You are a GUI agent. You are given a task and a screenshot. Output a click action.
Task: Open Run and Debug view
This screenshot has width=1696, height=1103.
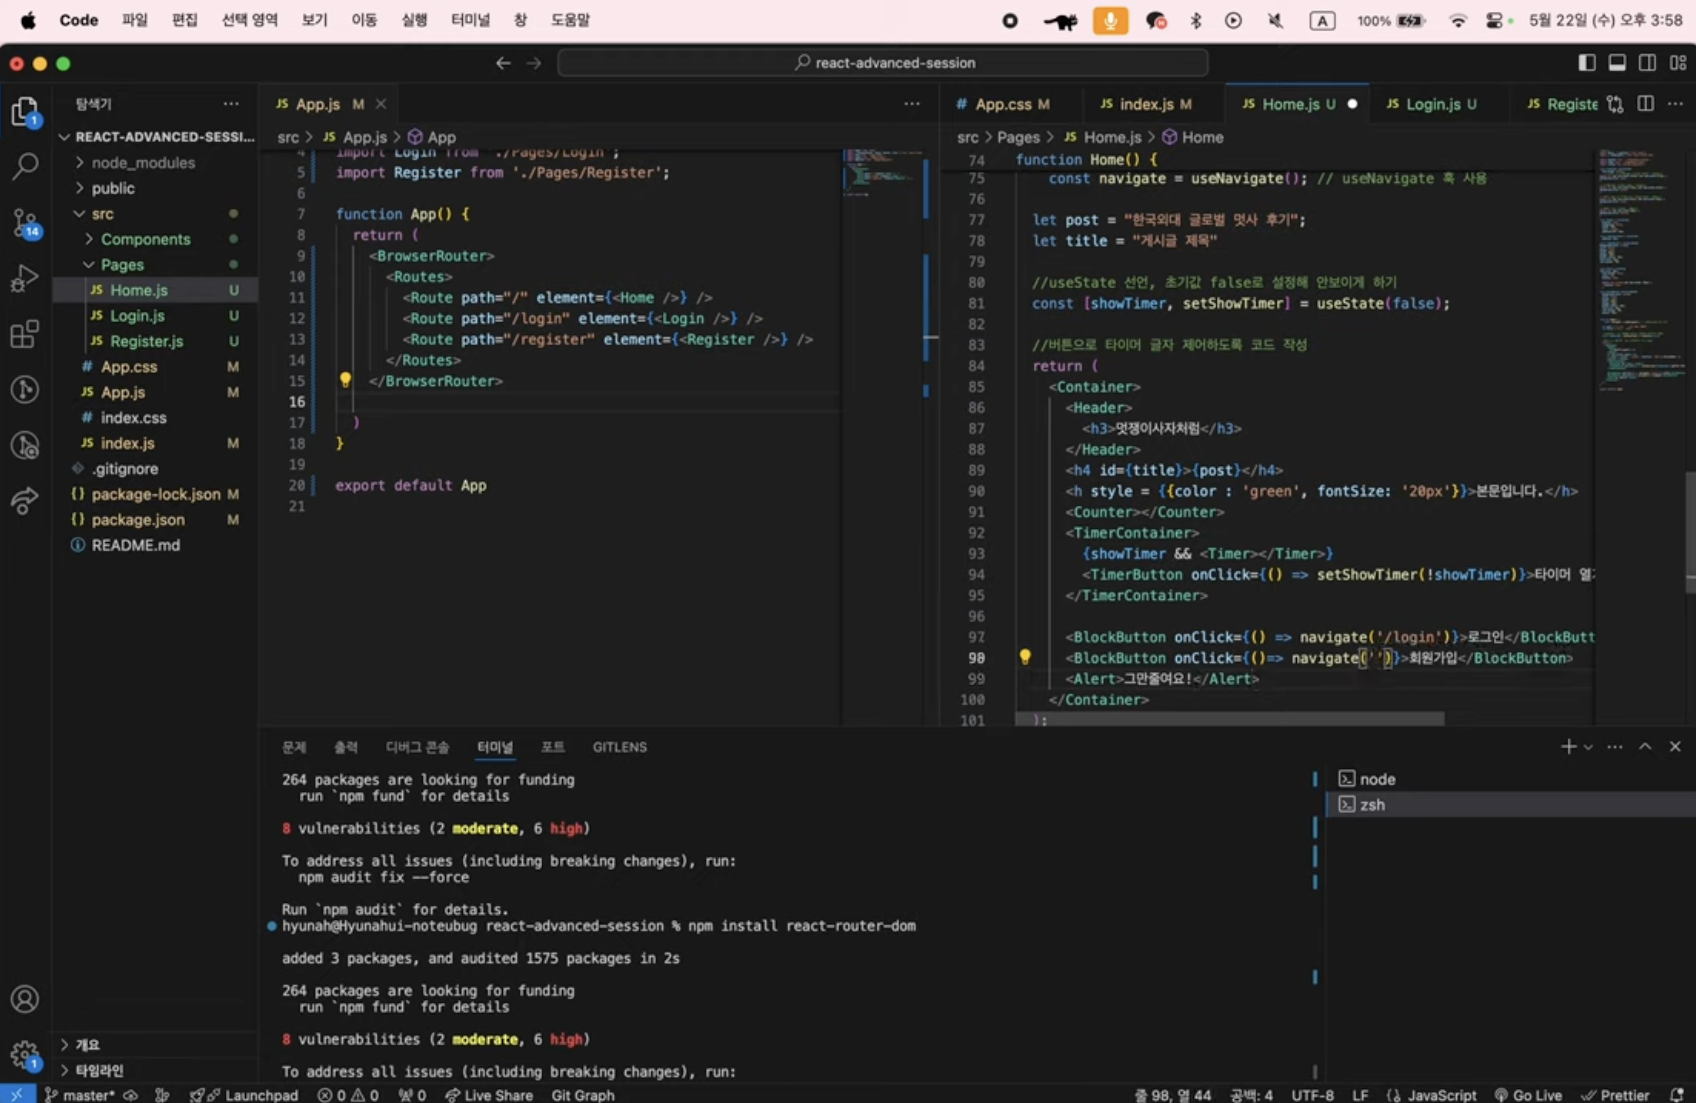25,278
